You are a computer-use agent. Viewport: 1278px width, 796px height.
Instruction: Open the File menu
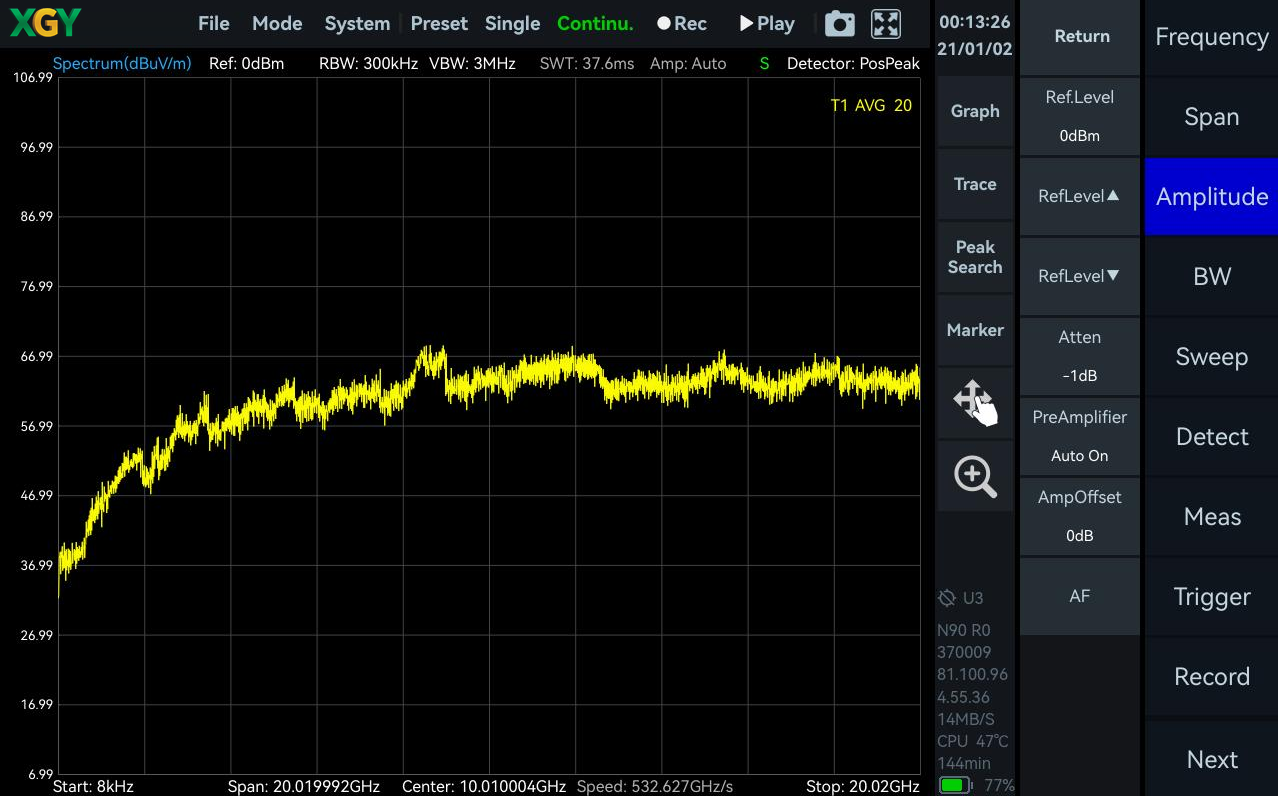click(214, 24)
